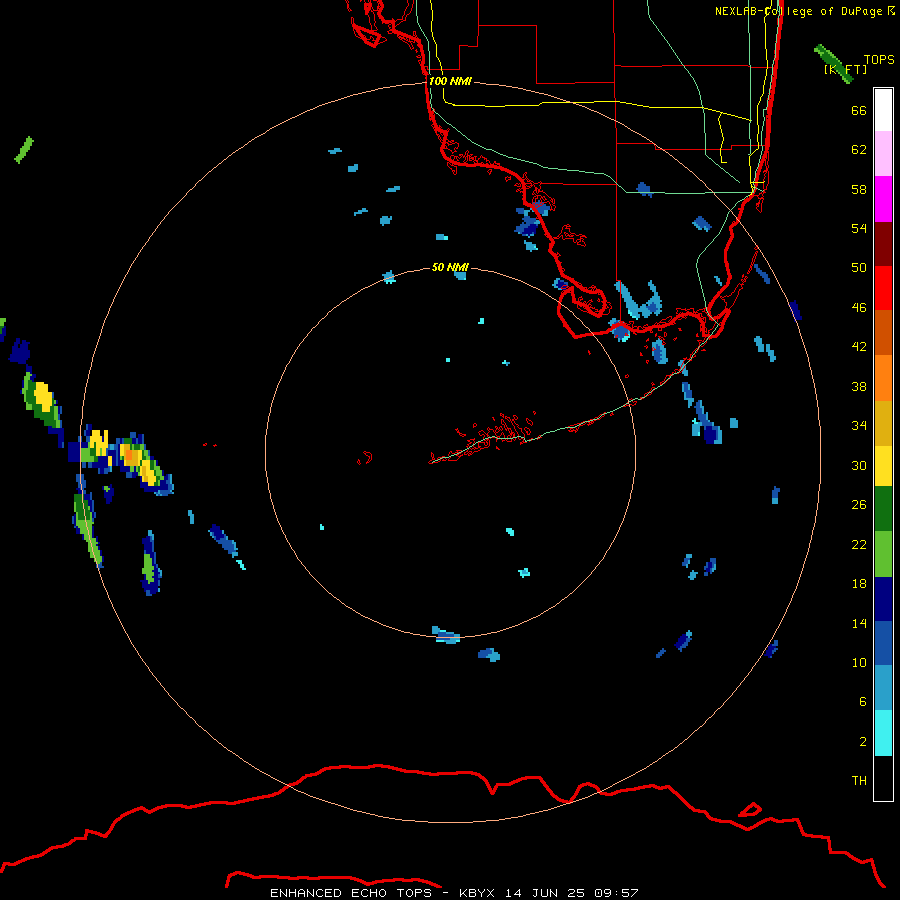Click the legend value "34"
Image resolution: width=900 pixels, height=900 pixels.
[x=859, y=425]
